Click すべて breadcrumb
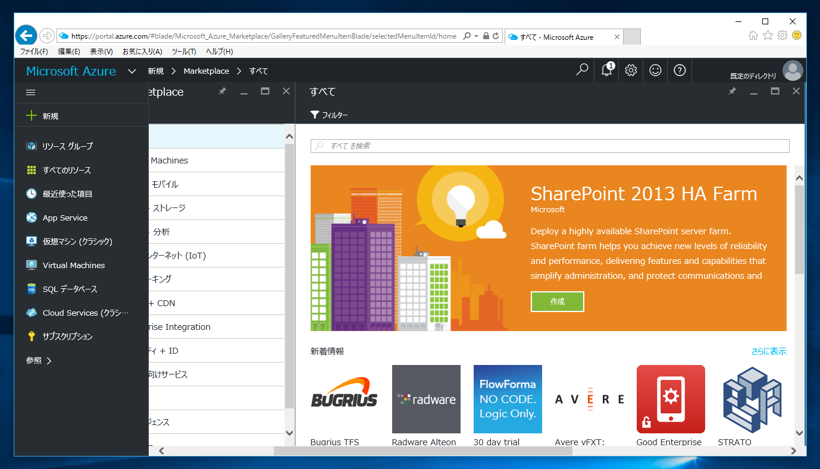Viewport: 820px width, 469px height. point(258,71)
